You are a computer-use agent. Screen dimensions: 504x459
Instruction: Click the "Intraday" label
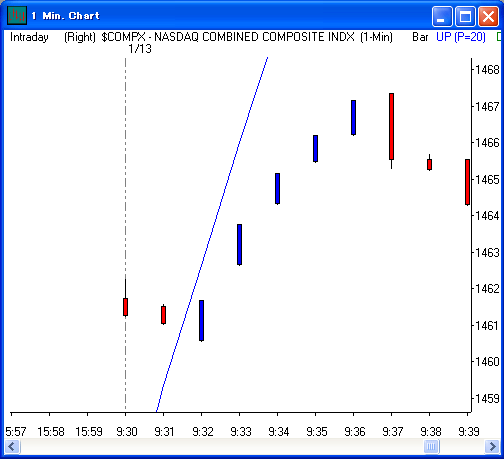tap(29, 37)
